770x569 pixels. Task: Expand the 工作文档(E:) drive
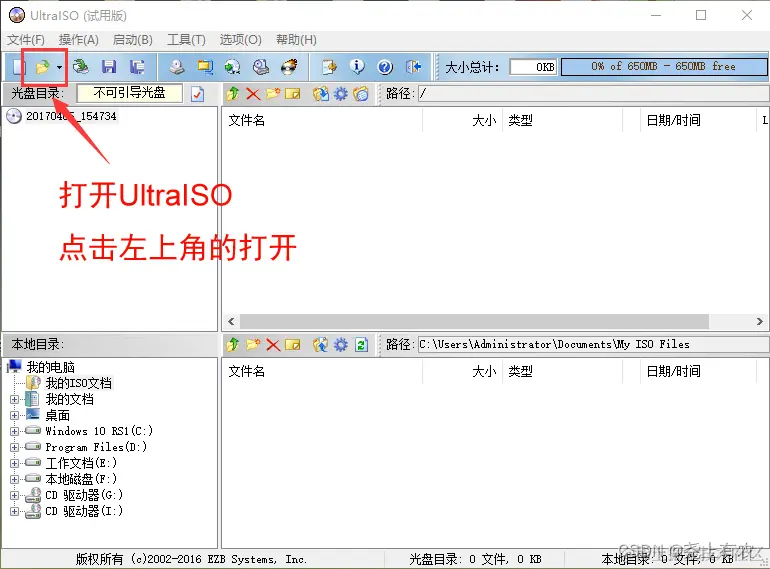point(14,463)
